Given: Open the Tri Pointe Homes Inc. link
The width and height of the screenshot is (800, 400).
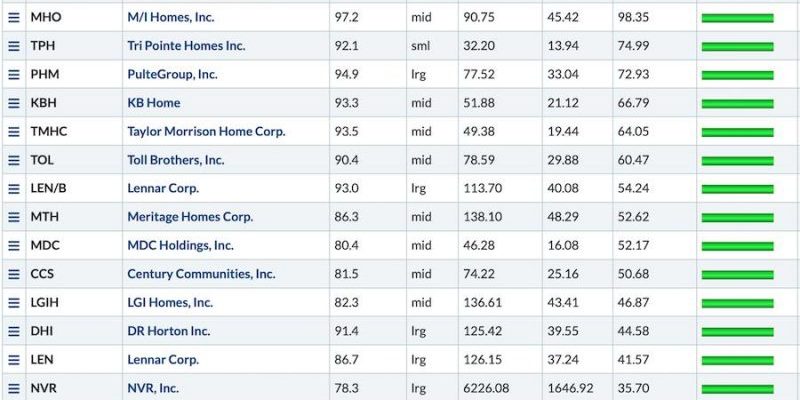Looking at the screenshot, I should point(186,46).
